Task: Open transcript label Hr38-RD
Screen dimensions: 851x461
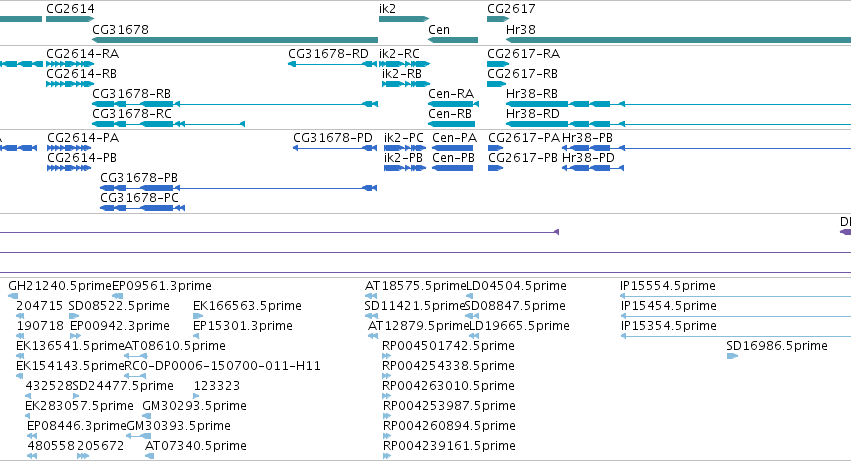Action: (533, 114)
